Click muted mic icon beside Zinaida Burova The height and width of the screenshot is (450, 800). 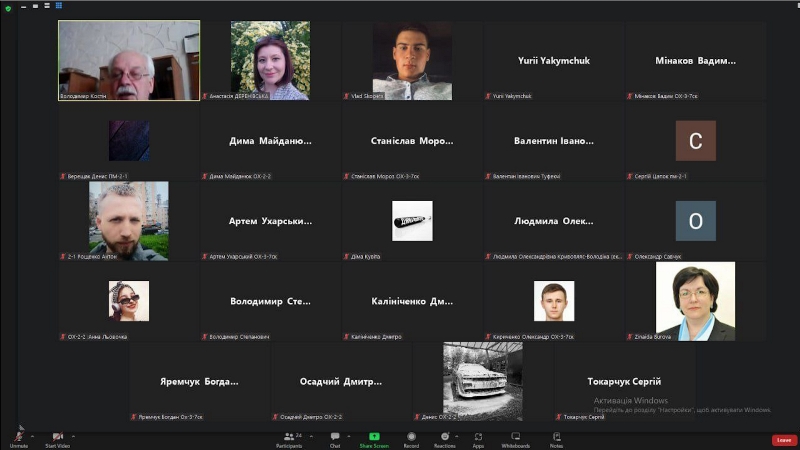630,337
